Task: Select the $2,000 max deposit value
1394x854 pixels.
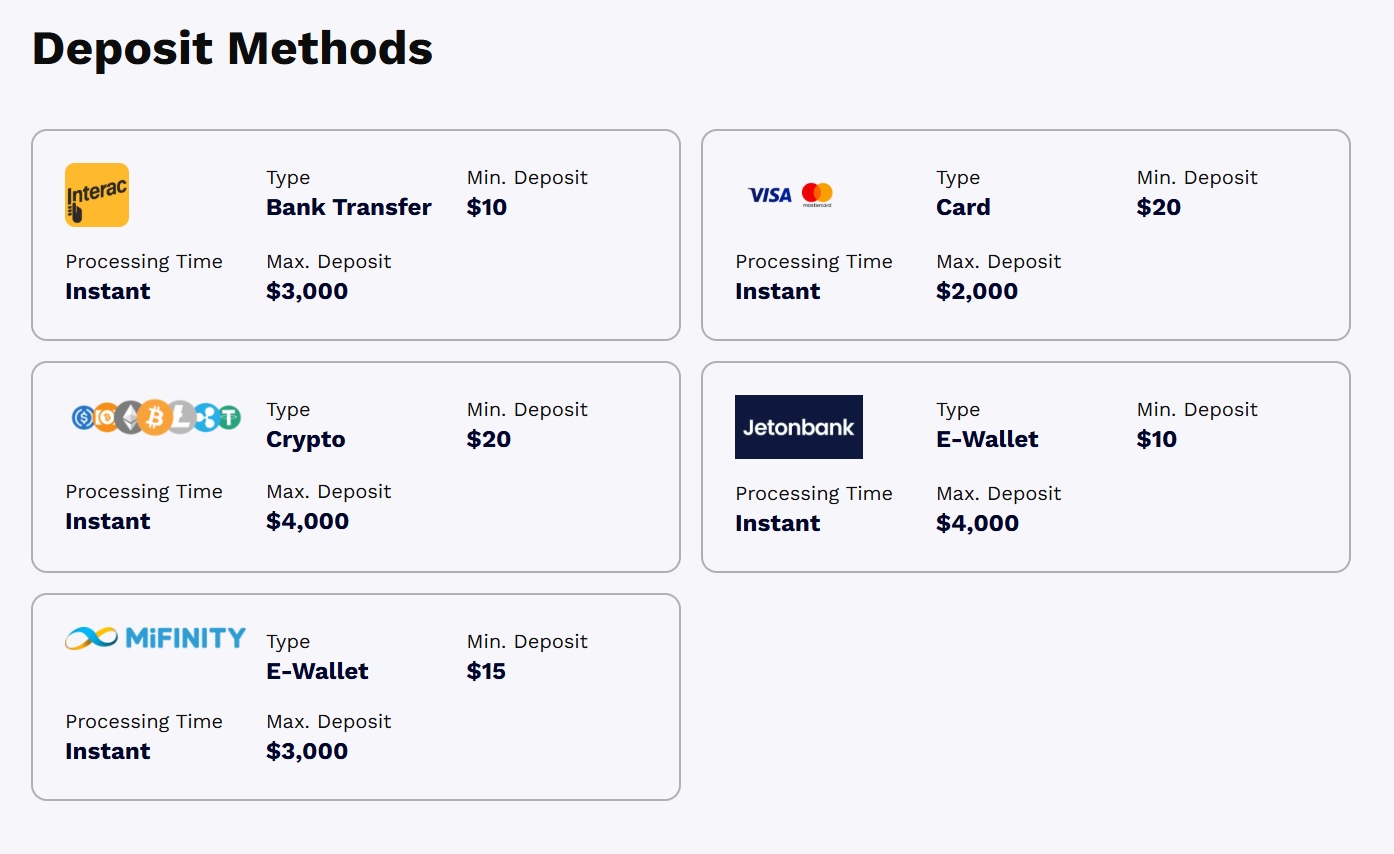Action: point(977,291)
